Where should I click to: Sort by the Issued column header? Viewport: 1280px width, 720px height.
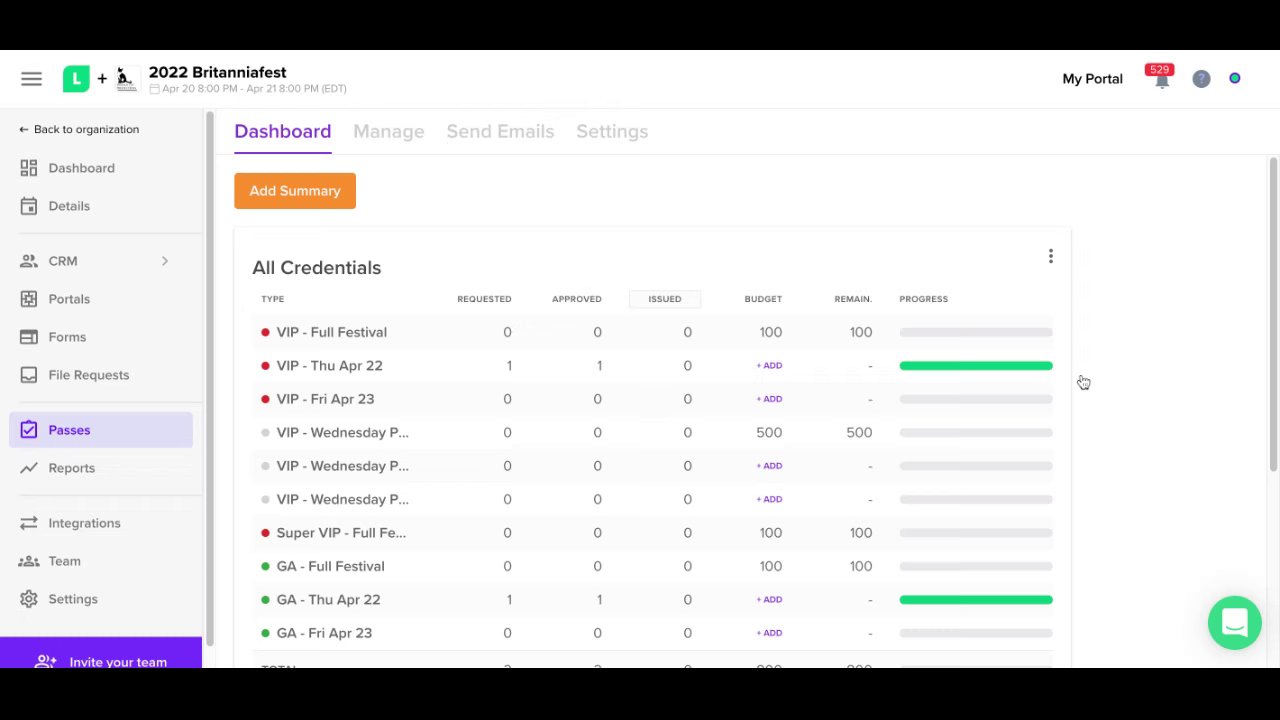[664, 299]
